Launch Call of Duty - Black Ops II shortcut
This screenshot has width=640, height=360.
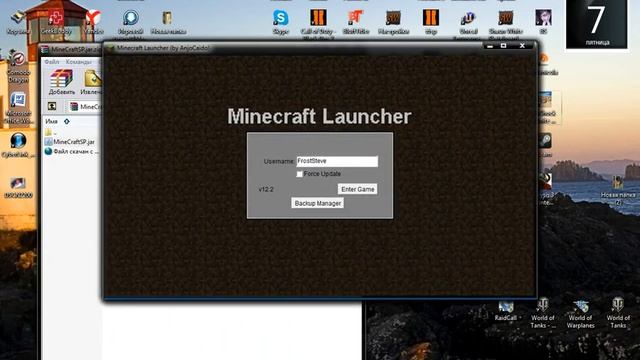coord(318,22)
